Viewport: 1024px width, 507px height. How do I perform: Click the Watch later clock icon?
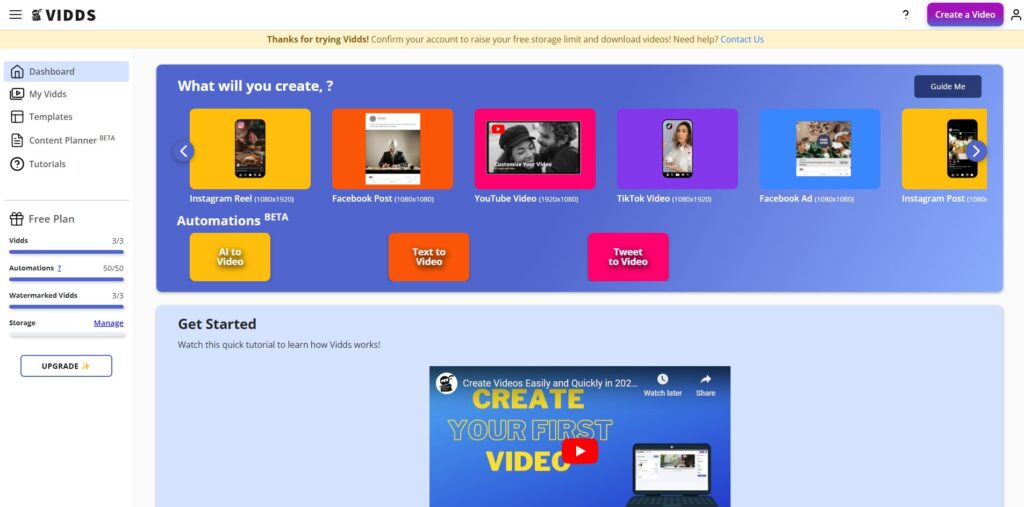(x=662, y=380)
